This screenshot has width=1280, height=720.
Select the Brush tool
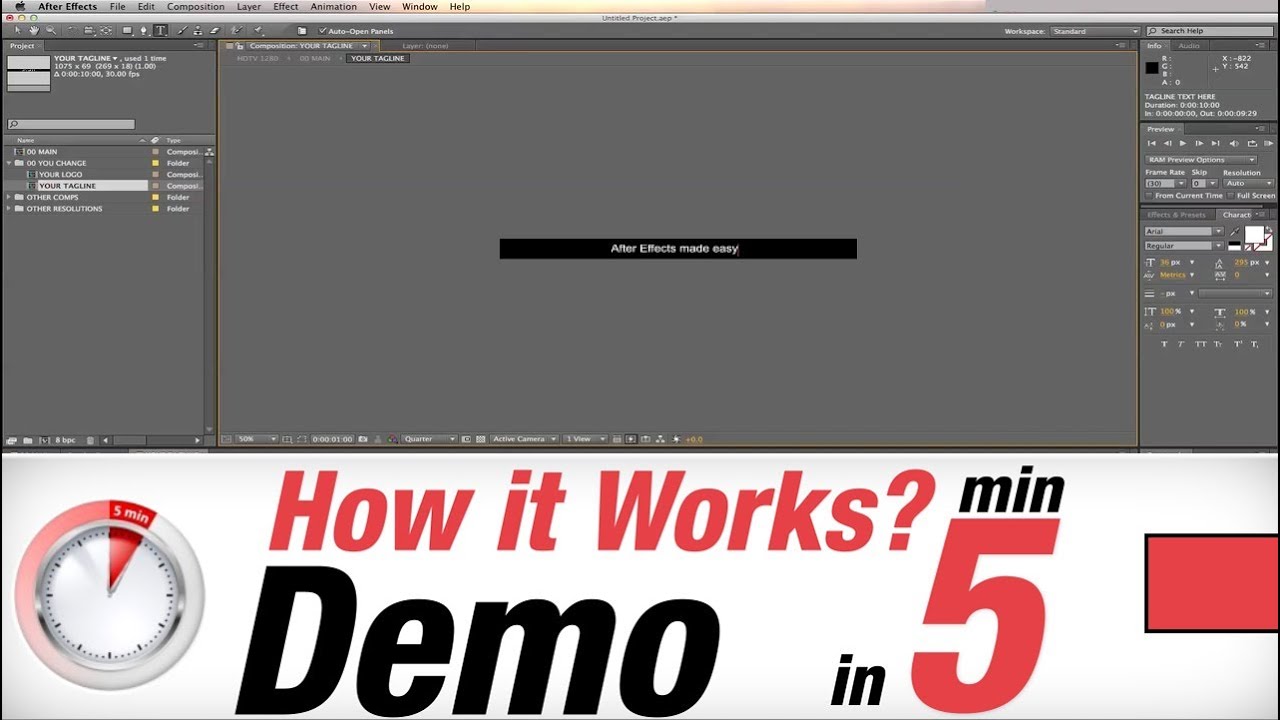[x=182, y=30]
